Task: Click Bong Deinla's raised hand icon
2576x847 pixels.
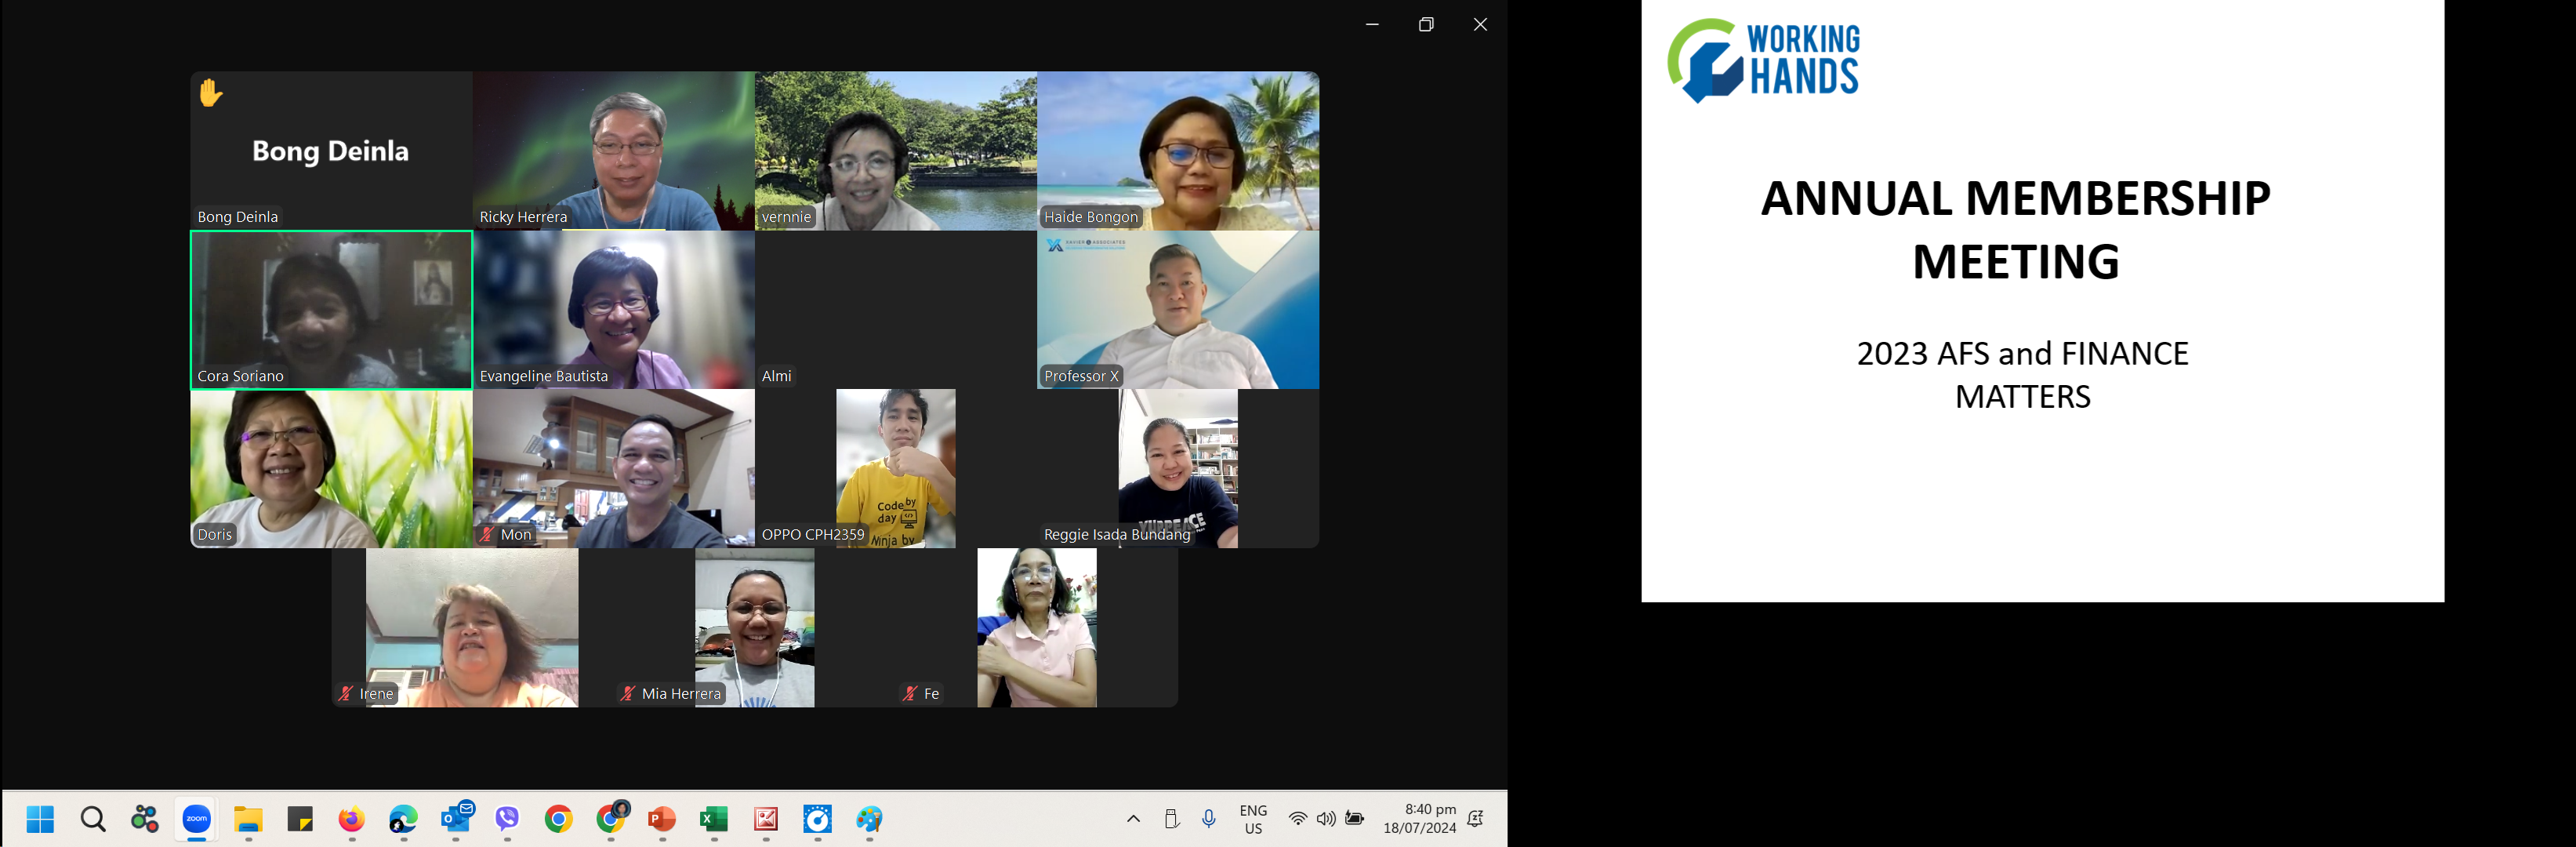Action: (210, 93)
